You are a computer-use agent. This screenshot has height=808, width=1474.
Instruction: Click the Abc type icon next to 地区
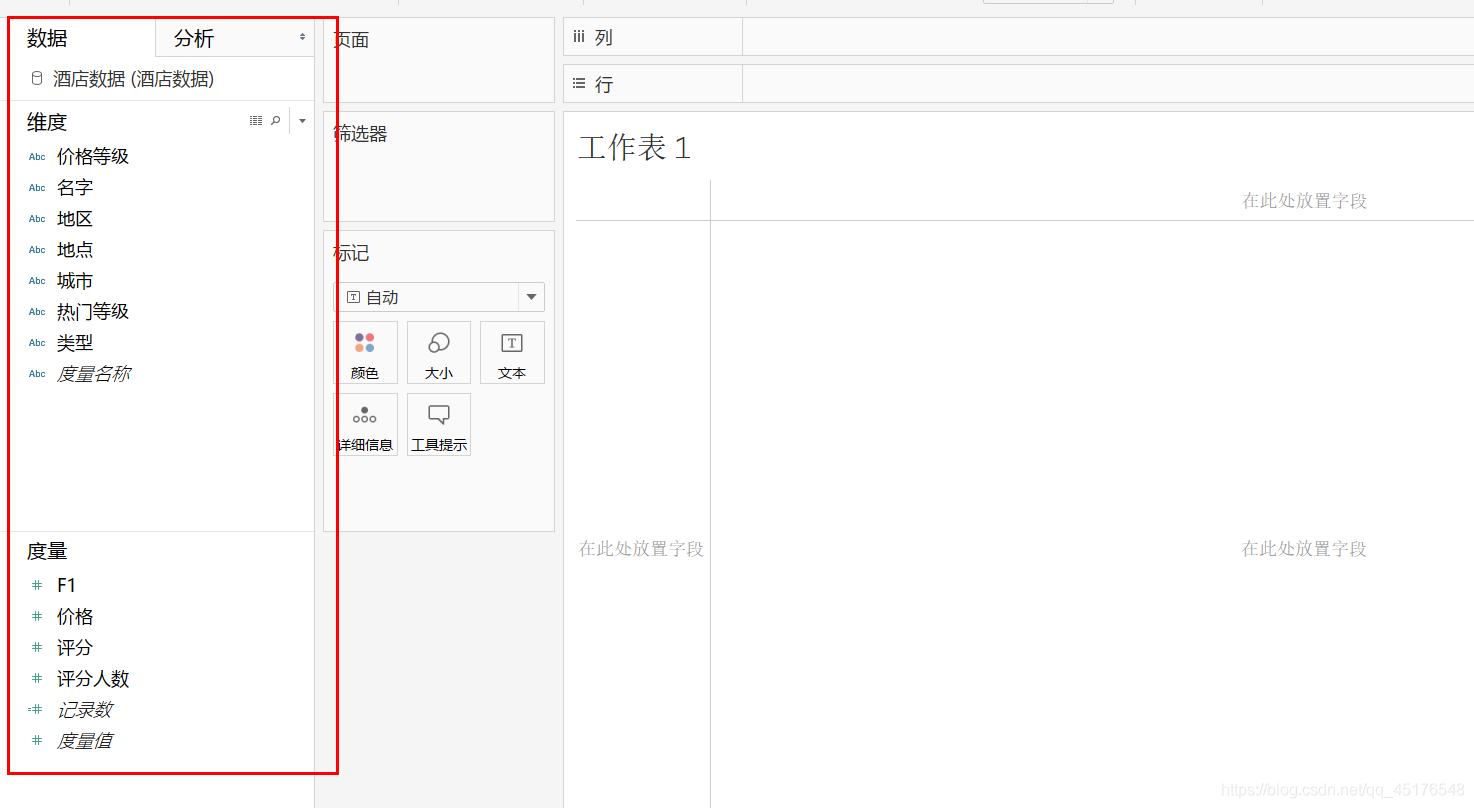tap(37, 219)
